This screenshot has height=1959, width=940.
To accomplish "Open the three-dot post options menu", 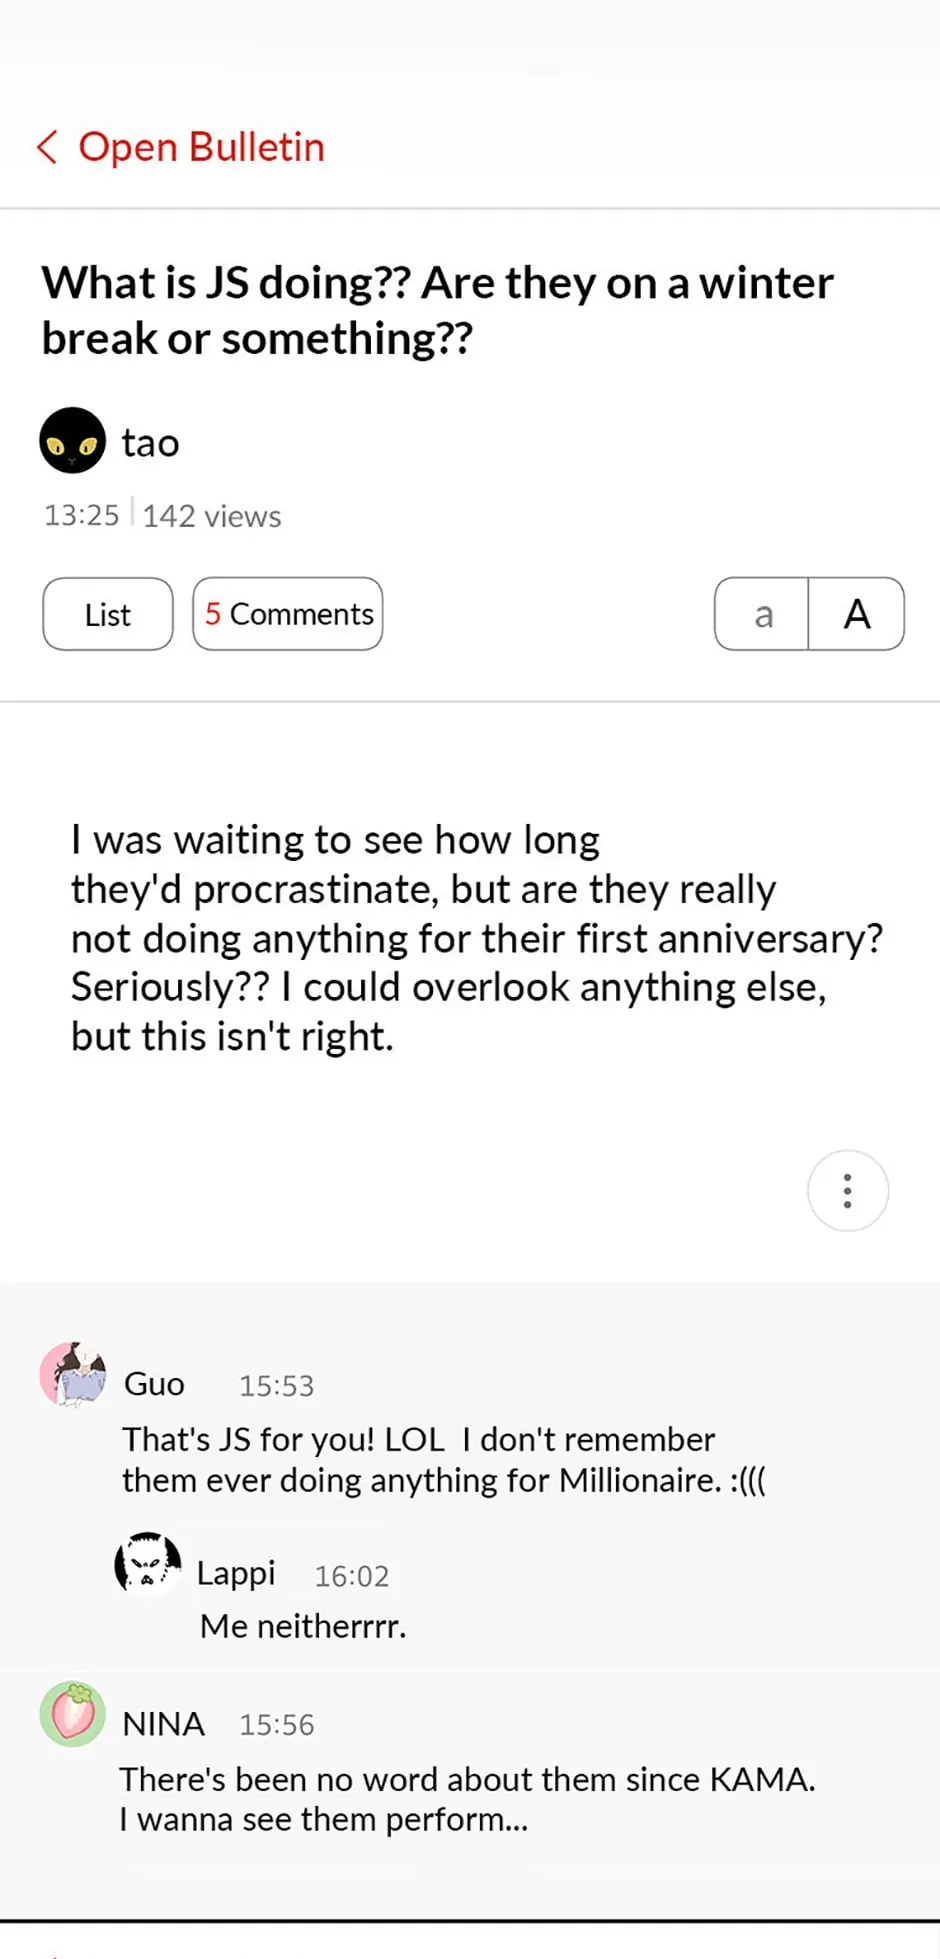I will pos(847,1191).
